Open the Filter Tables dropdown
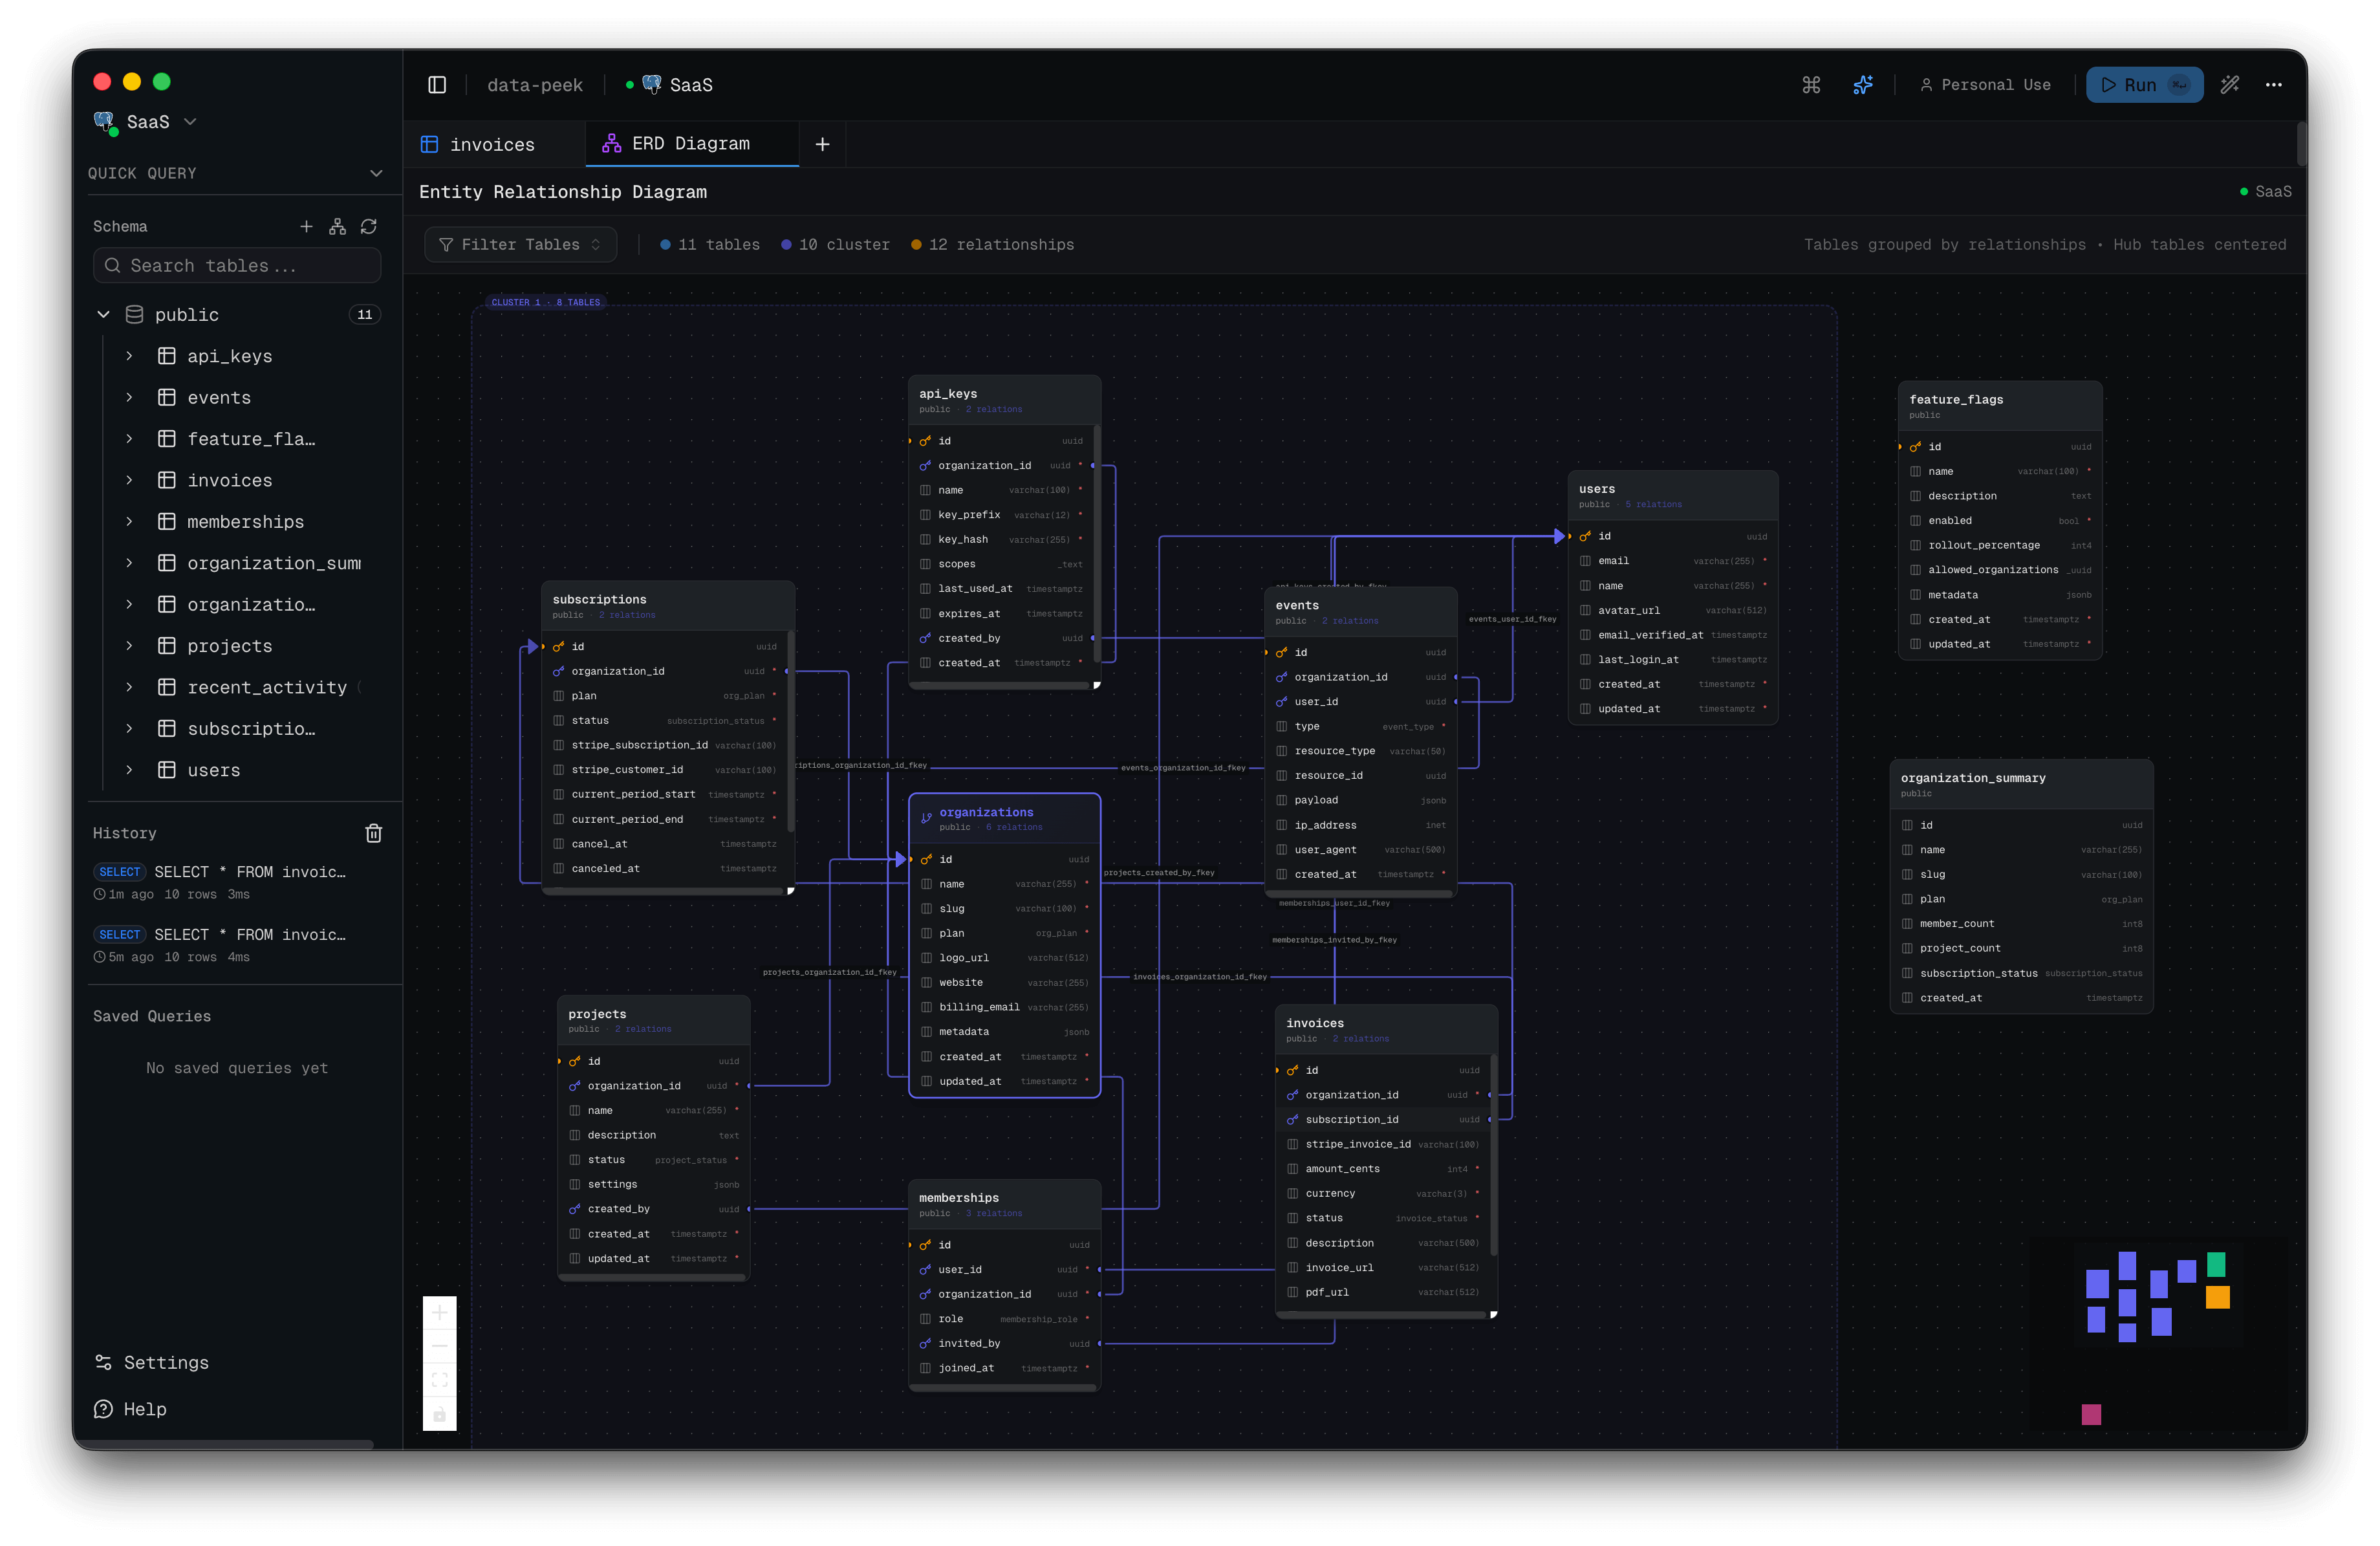Screen dimensions: 2380x1546 point(520,244)
